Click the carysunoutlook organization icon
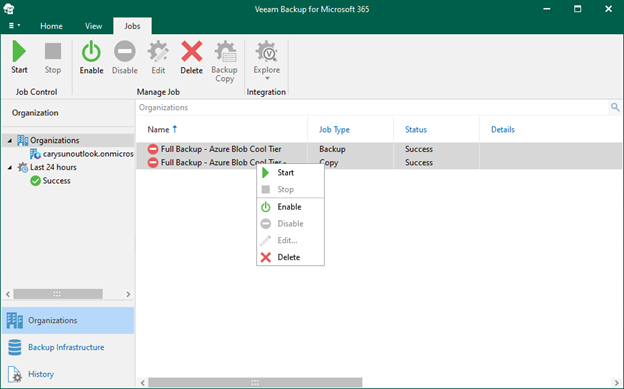 (x=35, y=154)
